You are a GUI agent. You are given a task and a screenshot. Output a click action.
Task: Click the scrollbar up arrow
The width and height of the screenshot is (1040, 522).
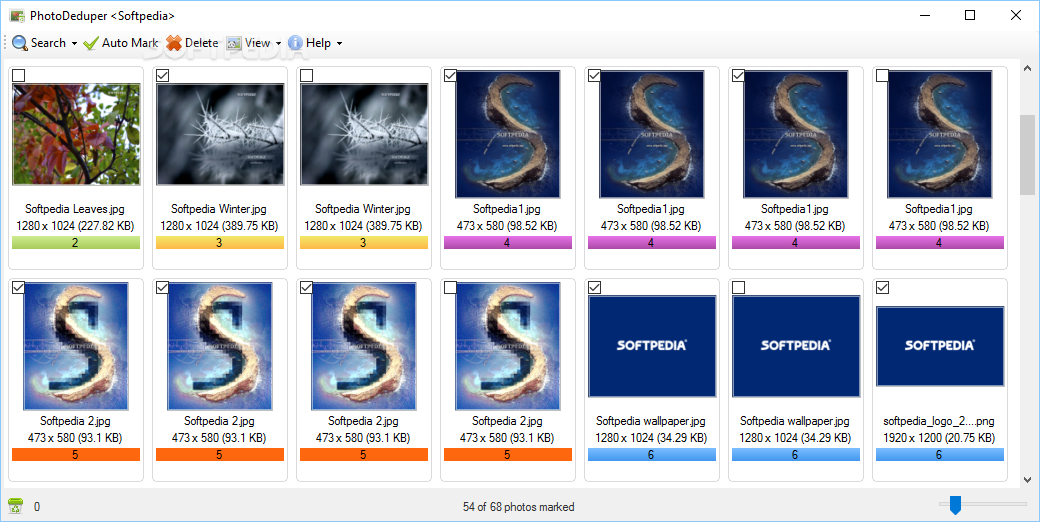(1027, 68)
